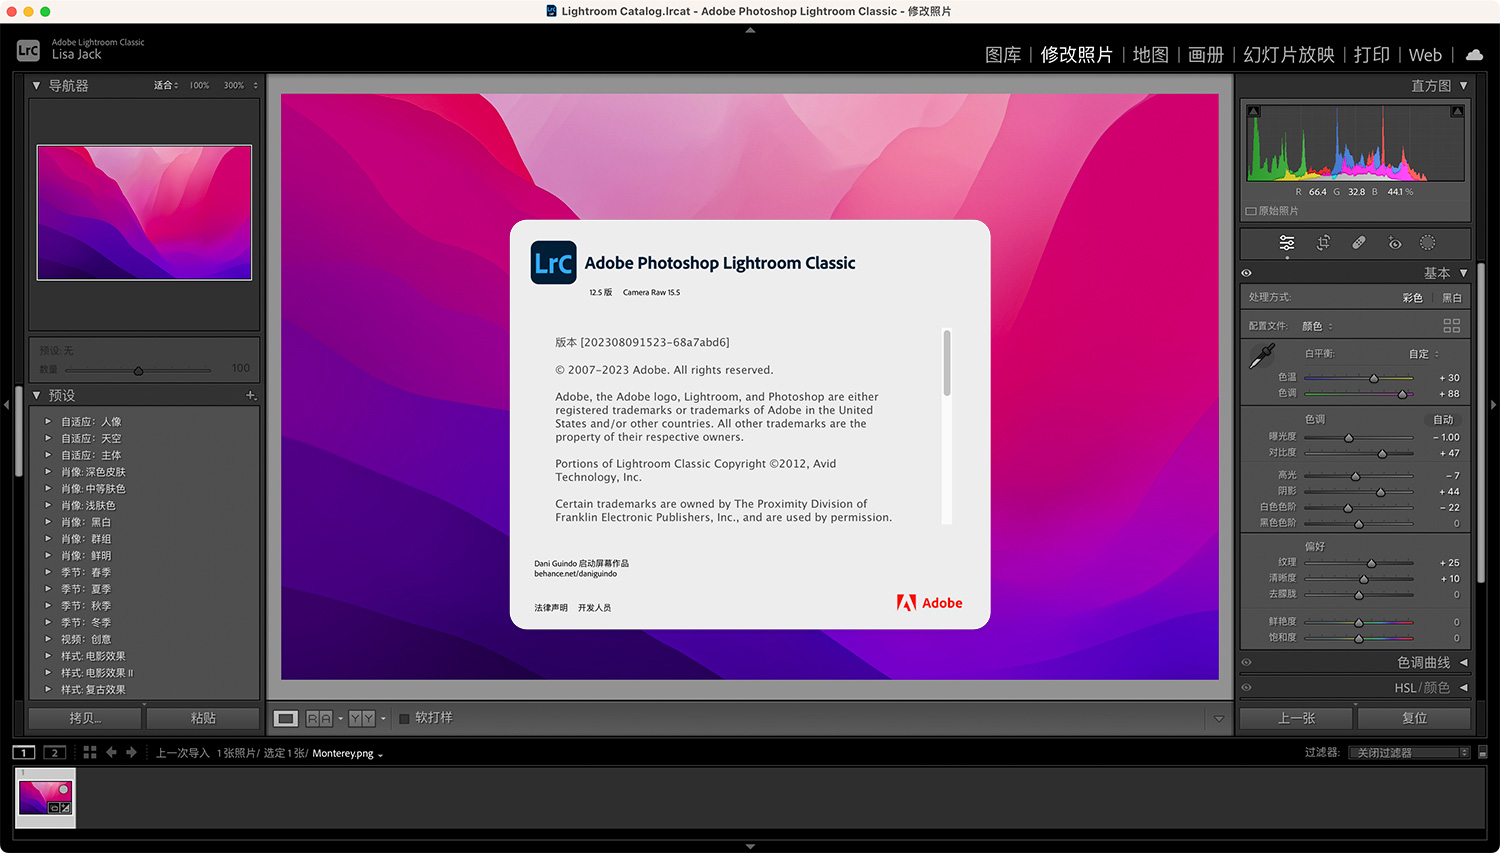Select the Edit sliders tool icon
Viewport: 1500px width, 853px height.
1287,243
